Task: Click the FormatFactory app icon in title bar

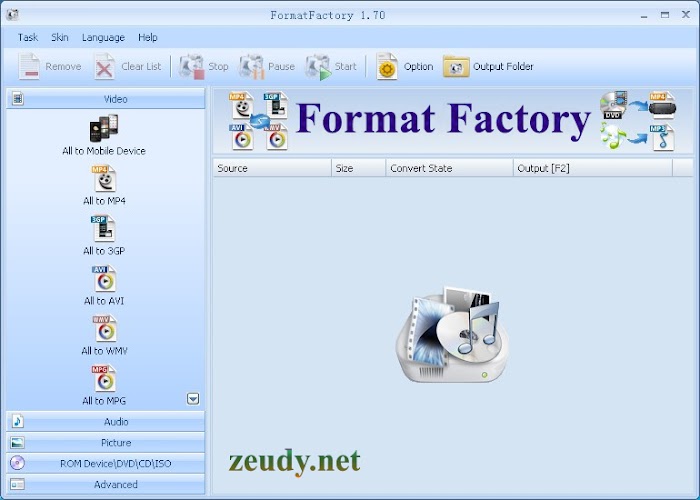Action: 12,15
